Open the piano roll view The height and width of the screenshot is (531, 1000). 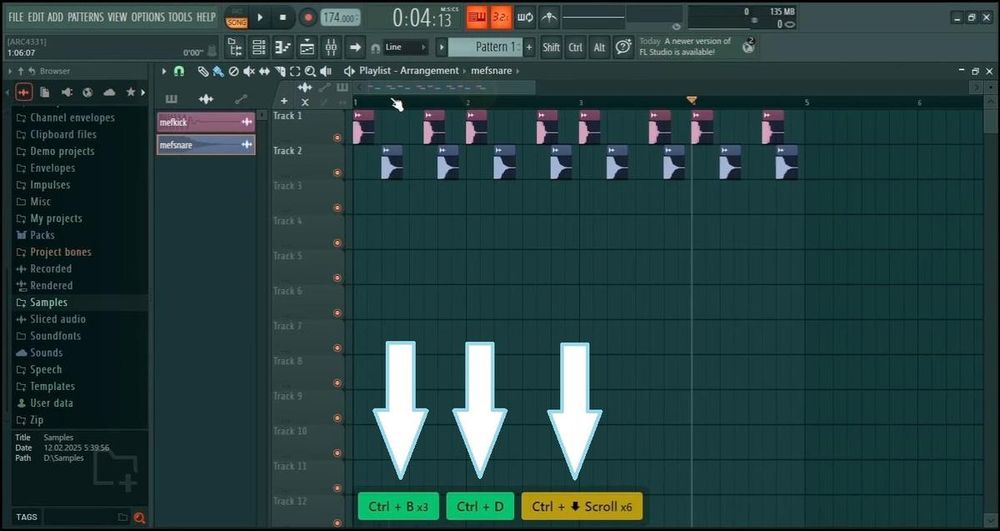283,47
